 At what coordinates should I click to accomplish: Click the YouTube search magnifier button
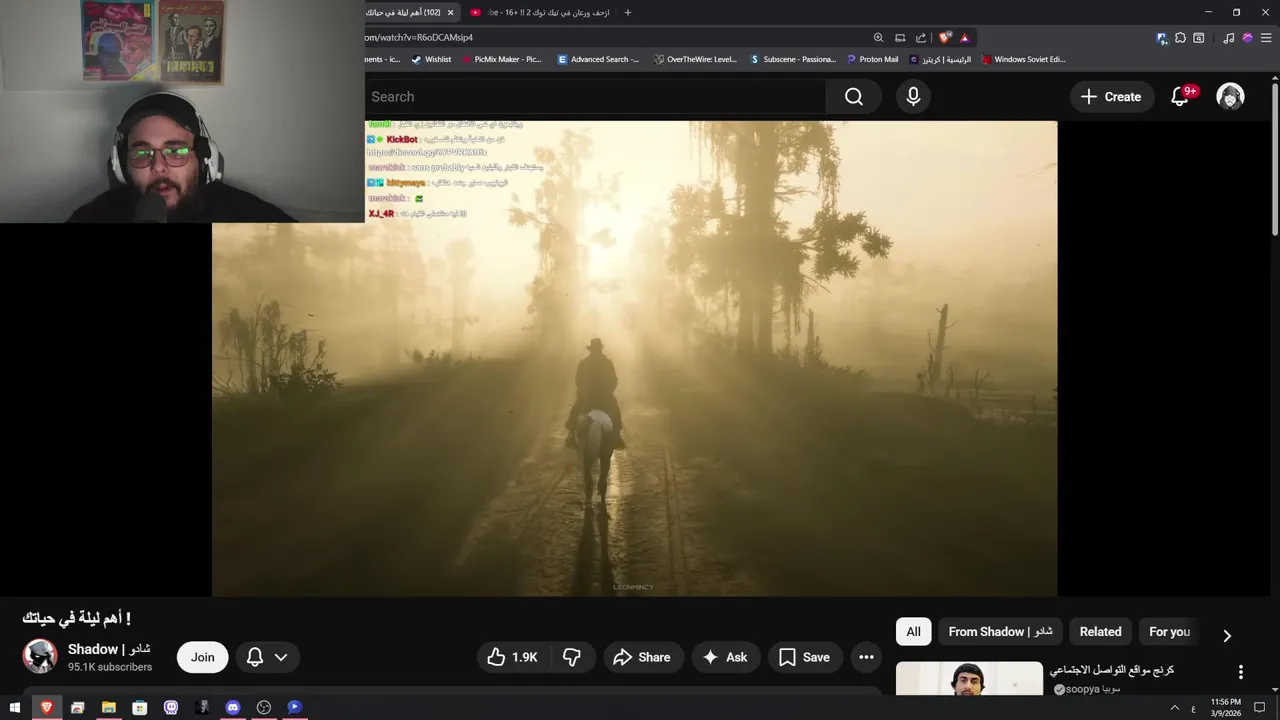pos(853,96)
